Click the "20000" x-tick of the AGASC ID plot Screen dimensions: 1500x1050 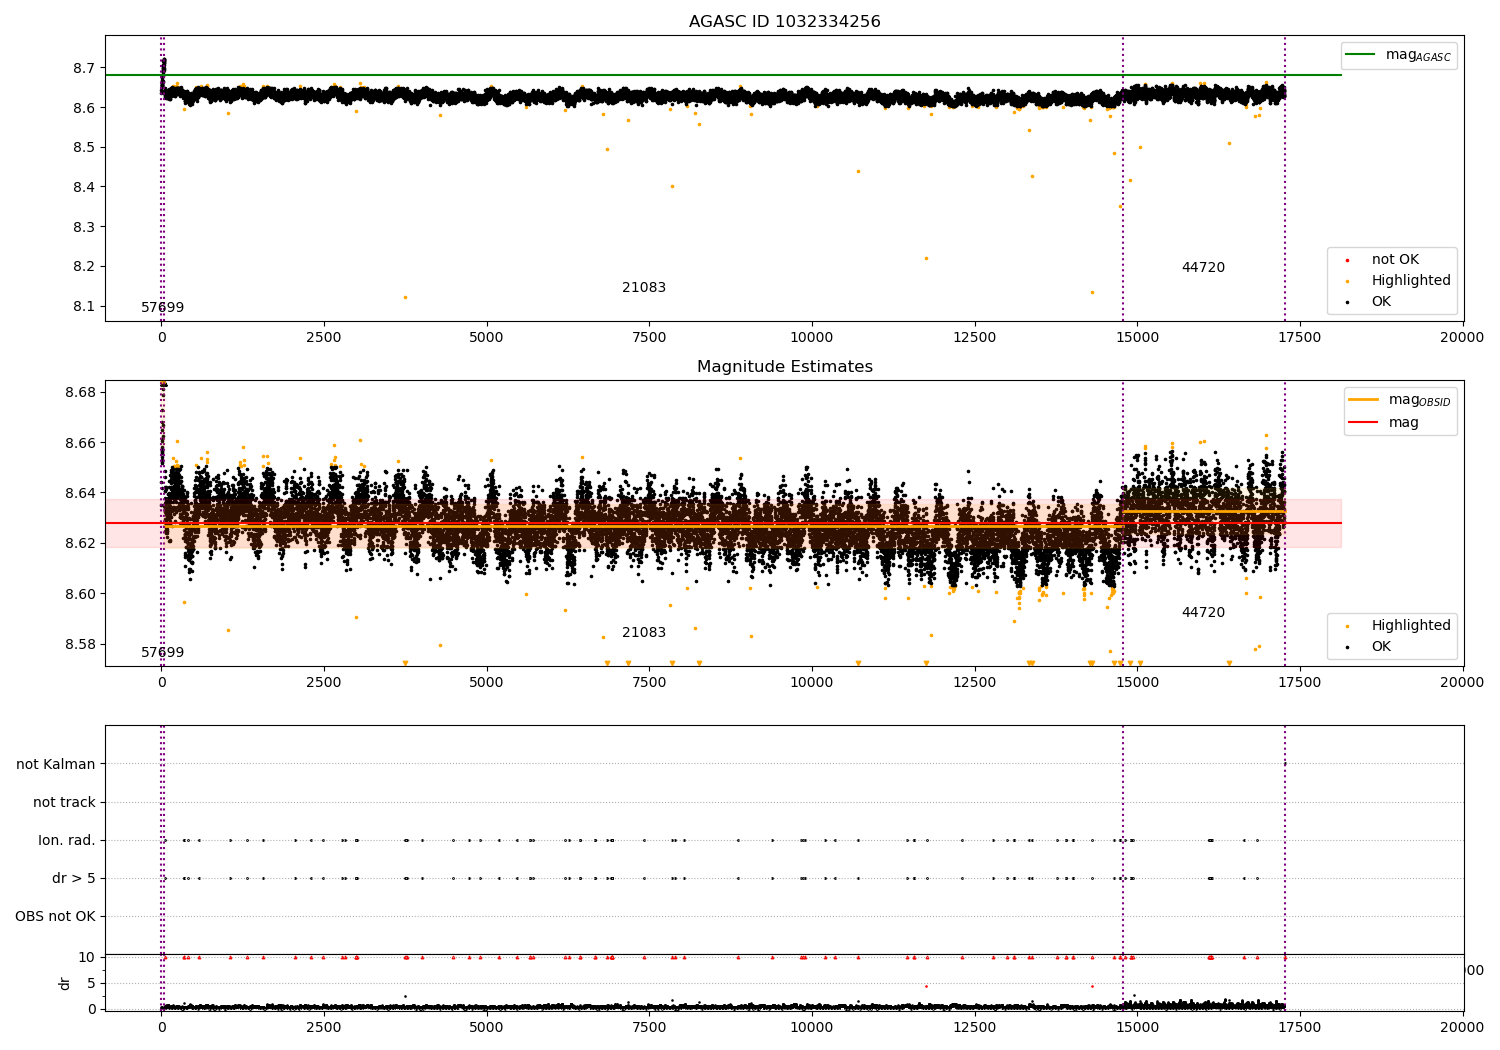point(1463,338)
